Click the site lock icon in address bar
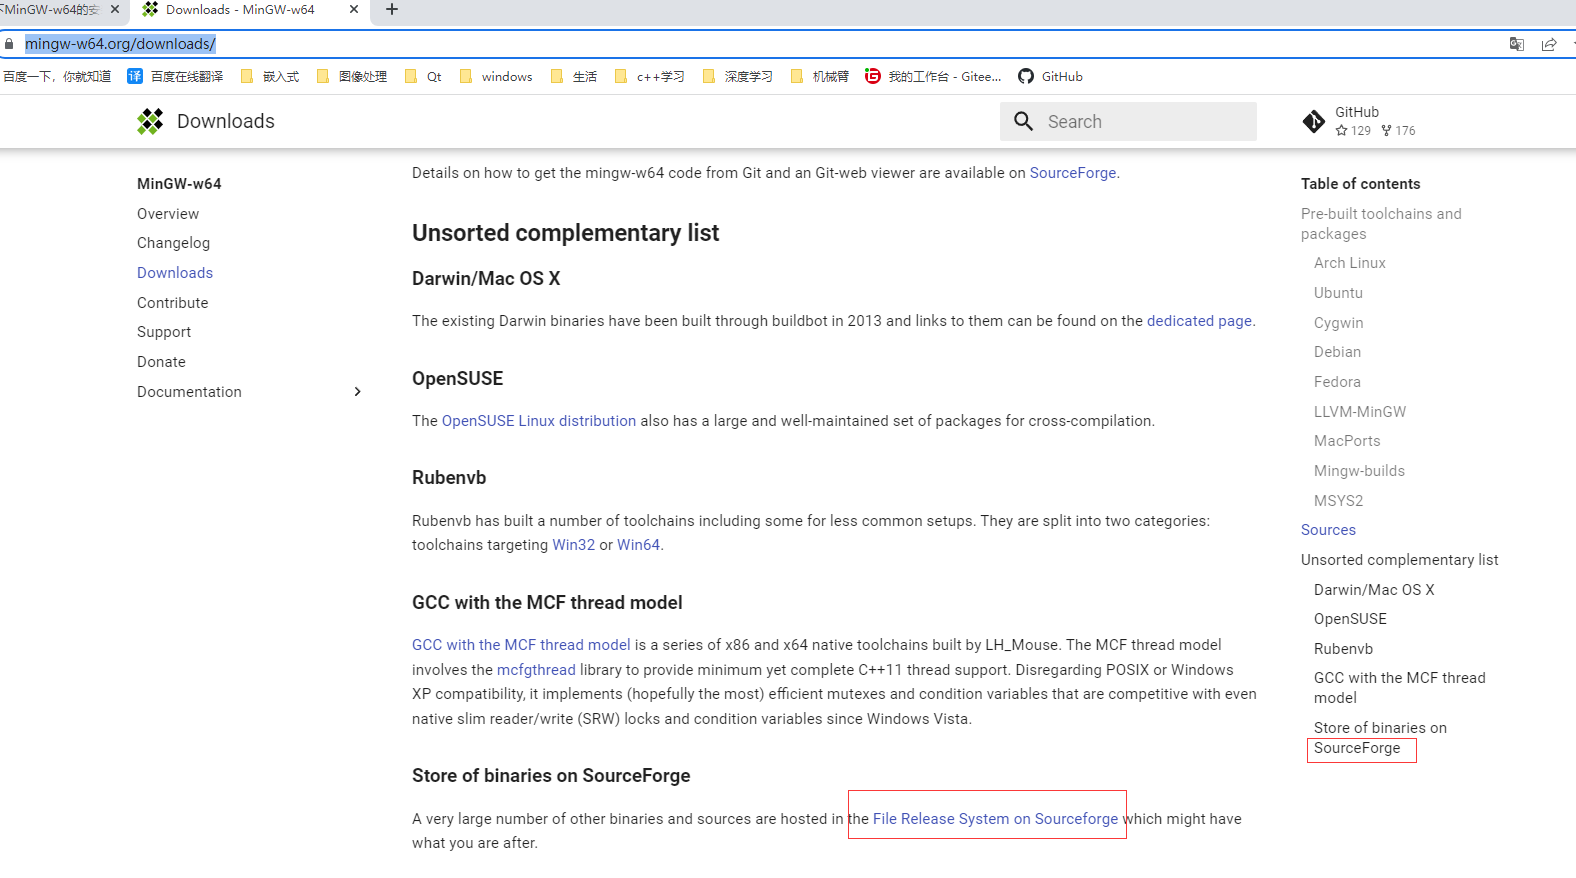The image size is (1576, 878). (9, 44)
